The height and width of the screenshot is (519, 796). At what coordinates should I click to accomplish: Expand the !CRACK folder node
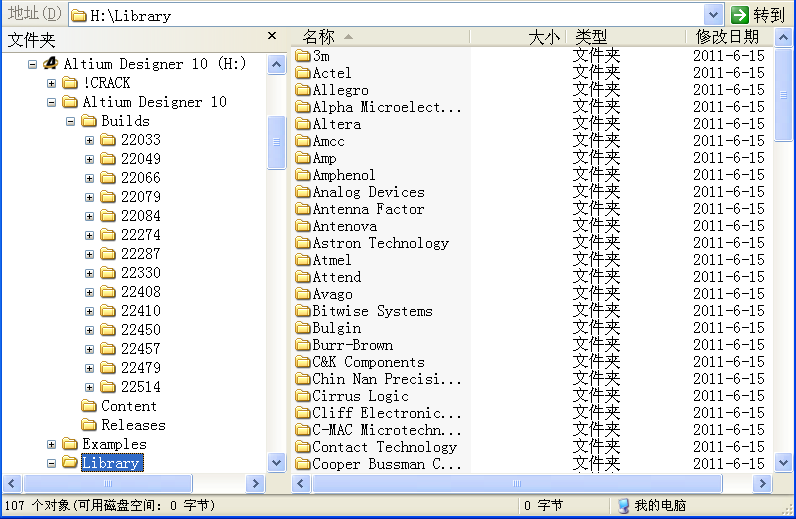point(51,83)
